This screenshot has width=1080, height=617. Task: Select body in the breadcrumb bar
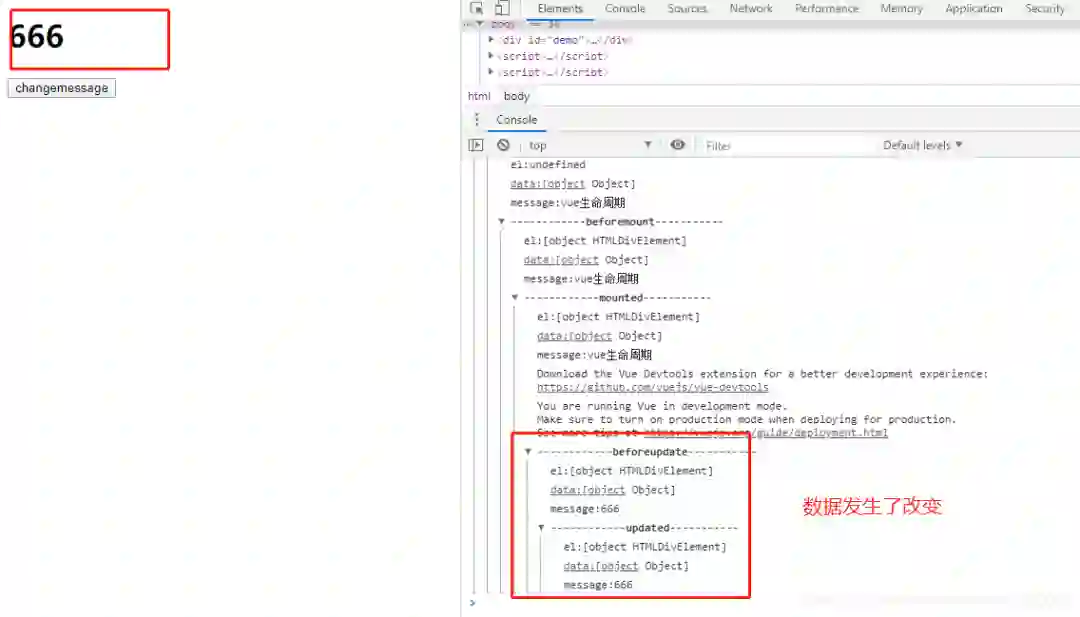[x=517, y=96]
